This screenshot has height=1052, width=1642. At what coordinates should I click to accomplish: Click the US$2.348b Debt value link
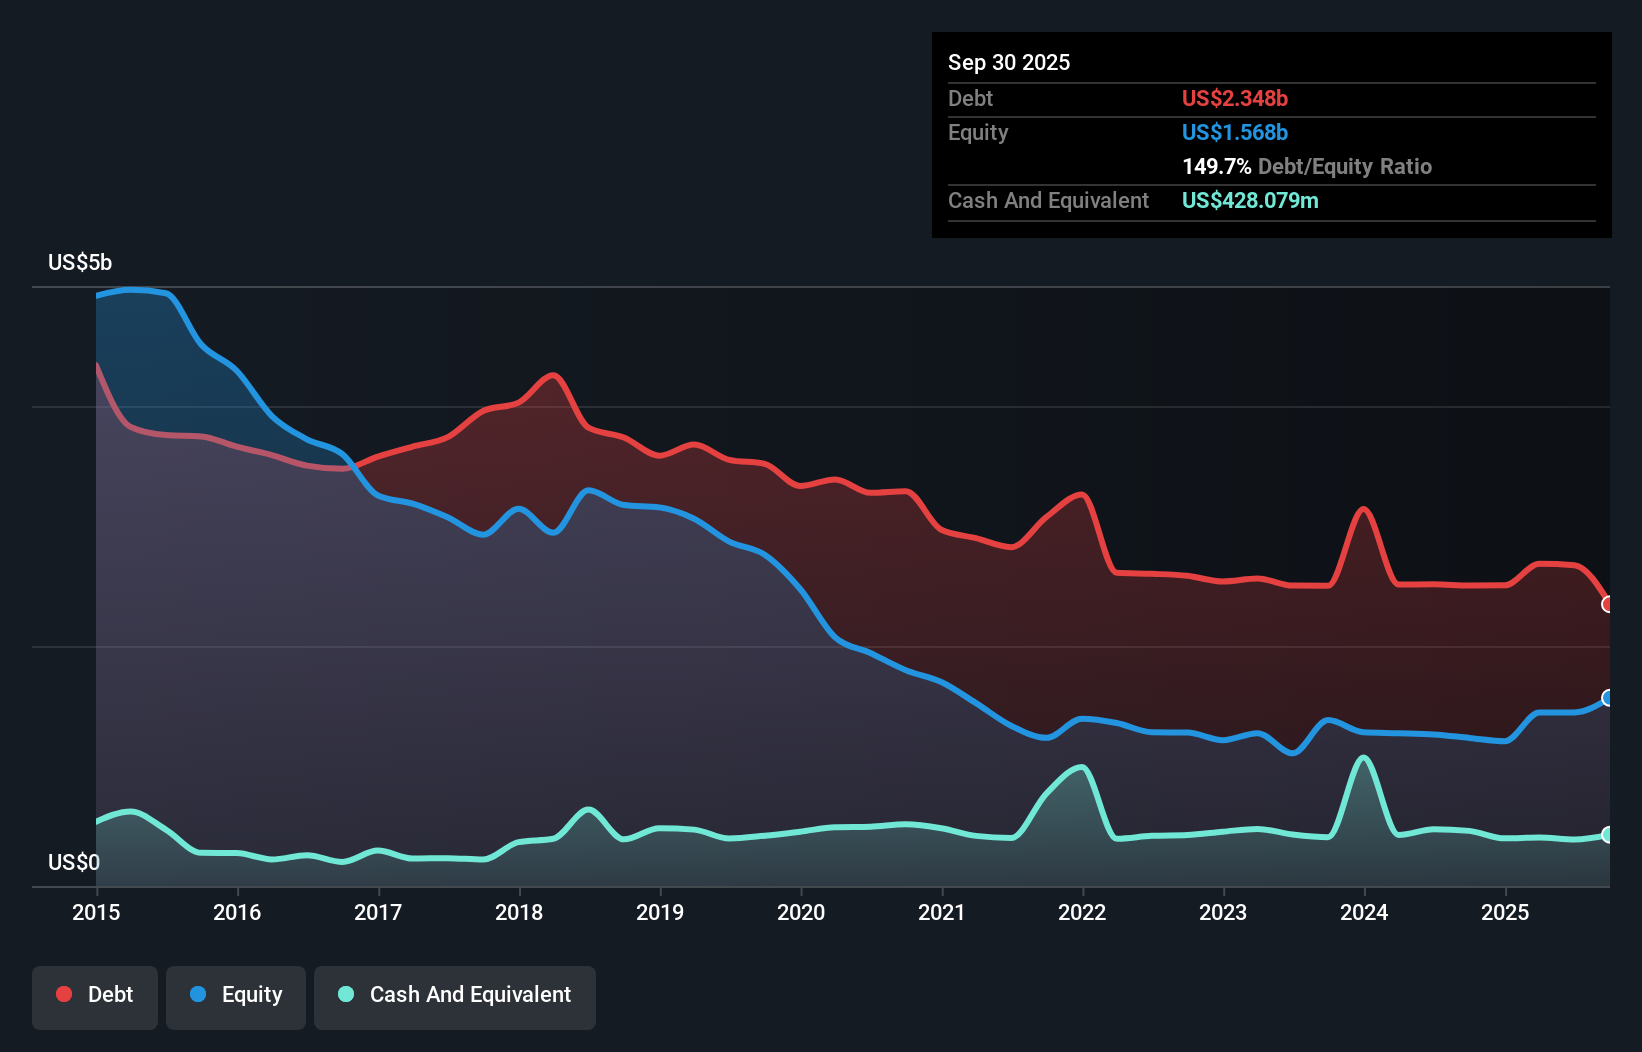(x=1235, y=99)
